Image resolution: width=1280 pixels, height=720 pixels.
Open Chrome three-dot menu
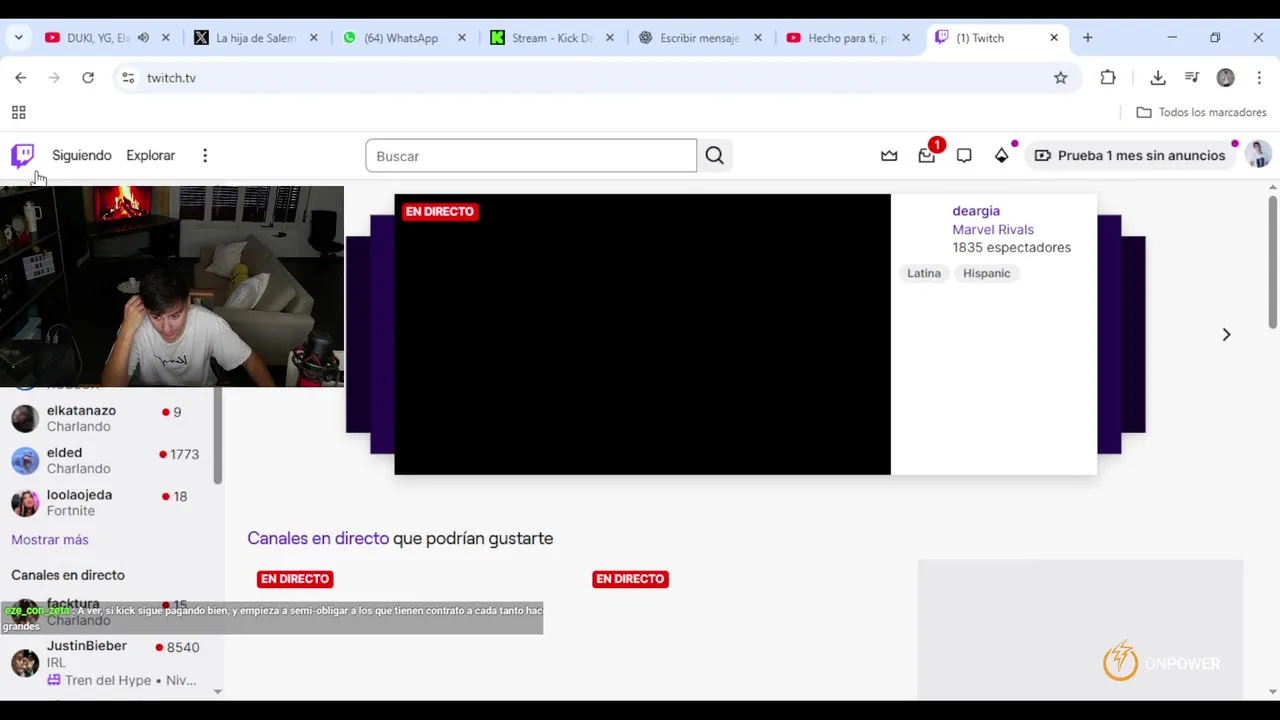(x=1259, y=78)
